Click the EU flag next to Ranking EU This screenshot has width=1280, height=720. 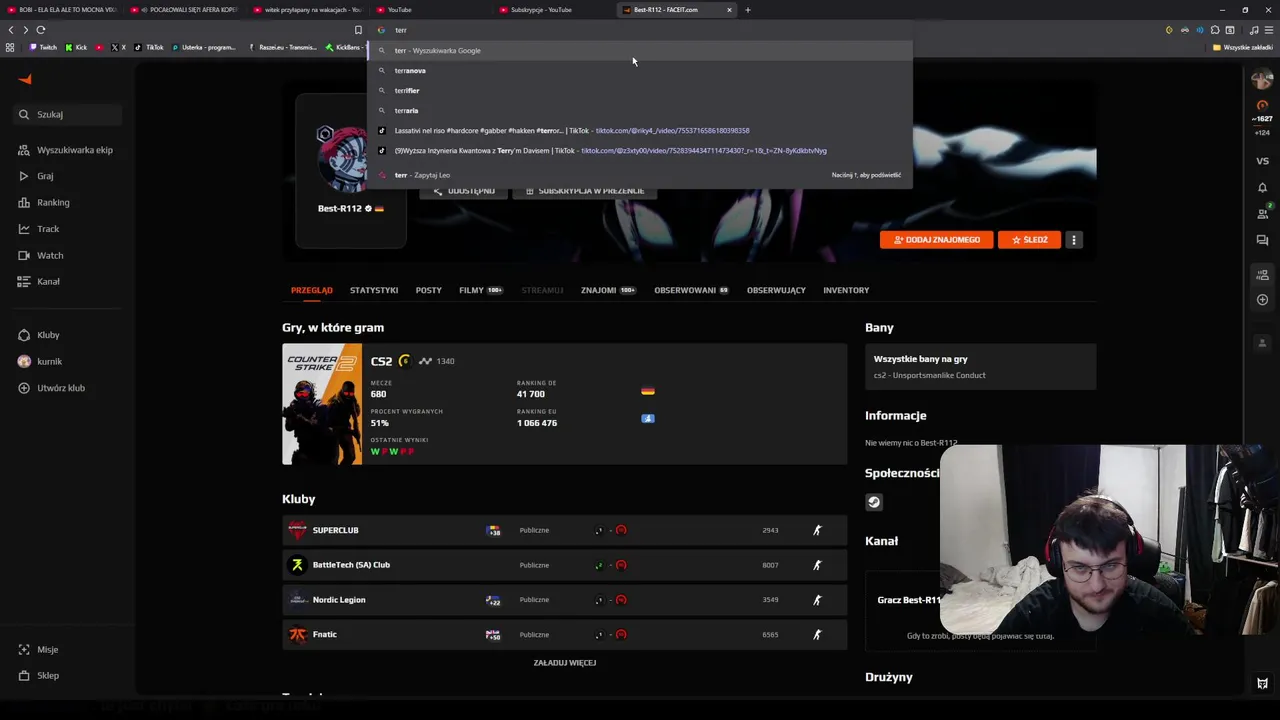648,418
